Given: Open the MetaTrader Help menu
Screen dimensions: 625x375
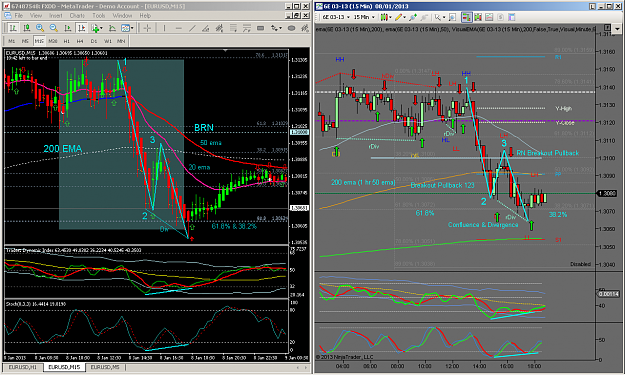Looking at the screenshot, I should [145, 16].
